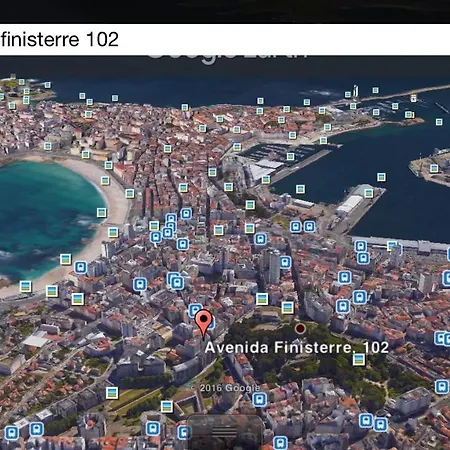Screen dimensions: 450x450
Task: Tap the red pin for Avenida Finisterre 102
Action: pos(204,323)
